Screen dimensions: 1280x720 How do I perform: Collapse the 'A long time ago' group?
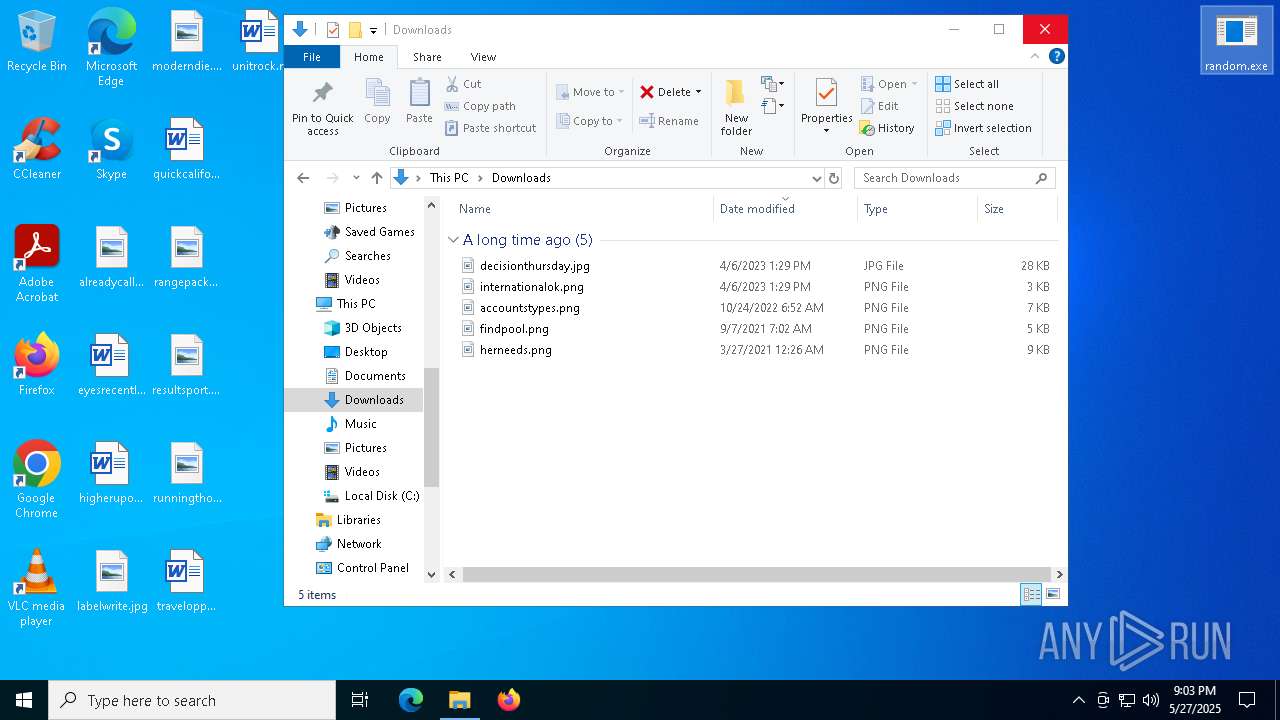click(453, 240)
